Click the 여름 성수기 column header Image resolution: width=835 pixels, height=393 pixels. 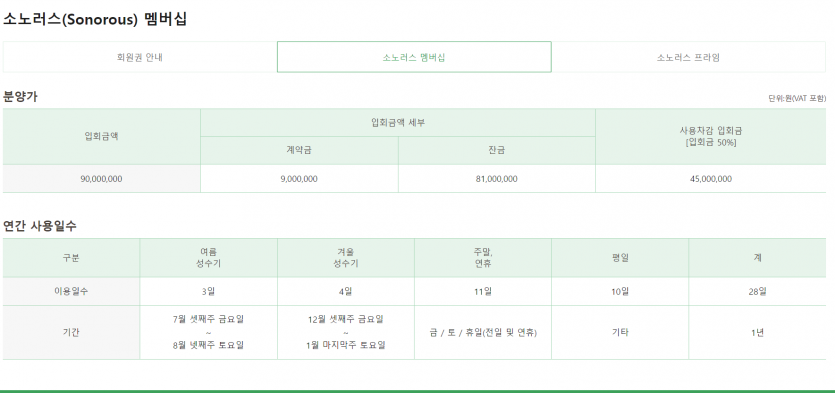pos(208,258)
